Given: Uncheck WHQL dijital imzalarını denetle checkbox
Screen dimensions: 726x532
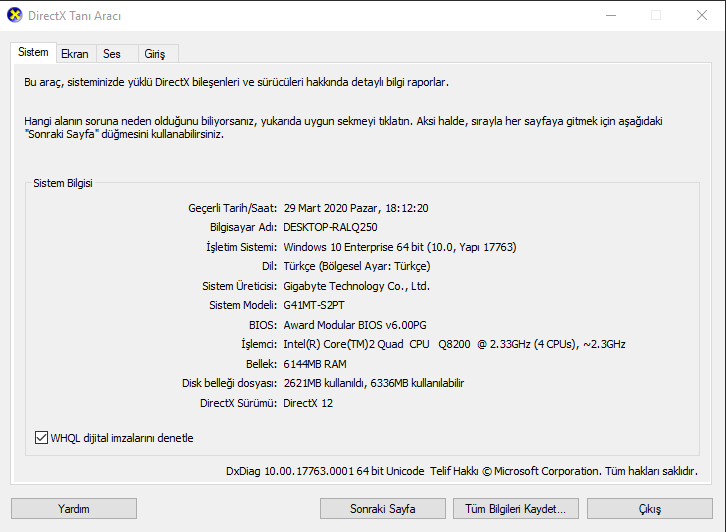Looking at the screenshot, I should 41,438.
